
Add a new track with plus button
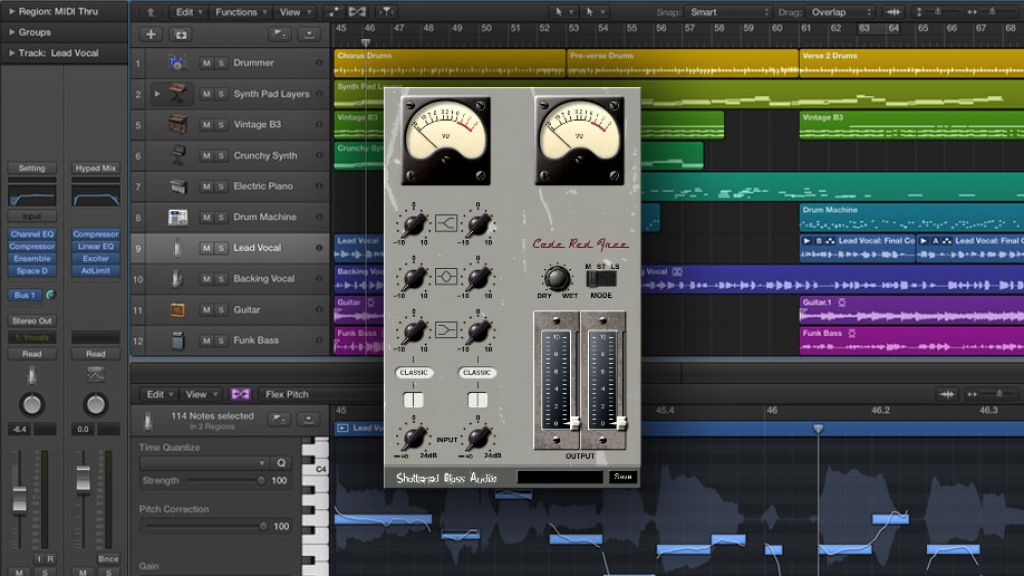point(151,35)
